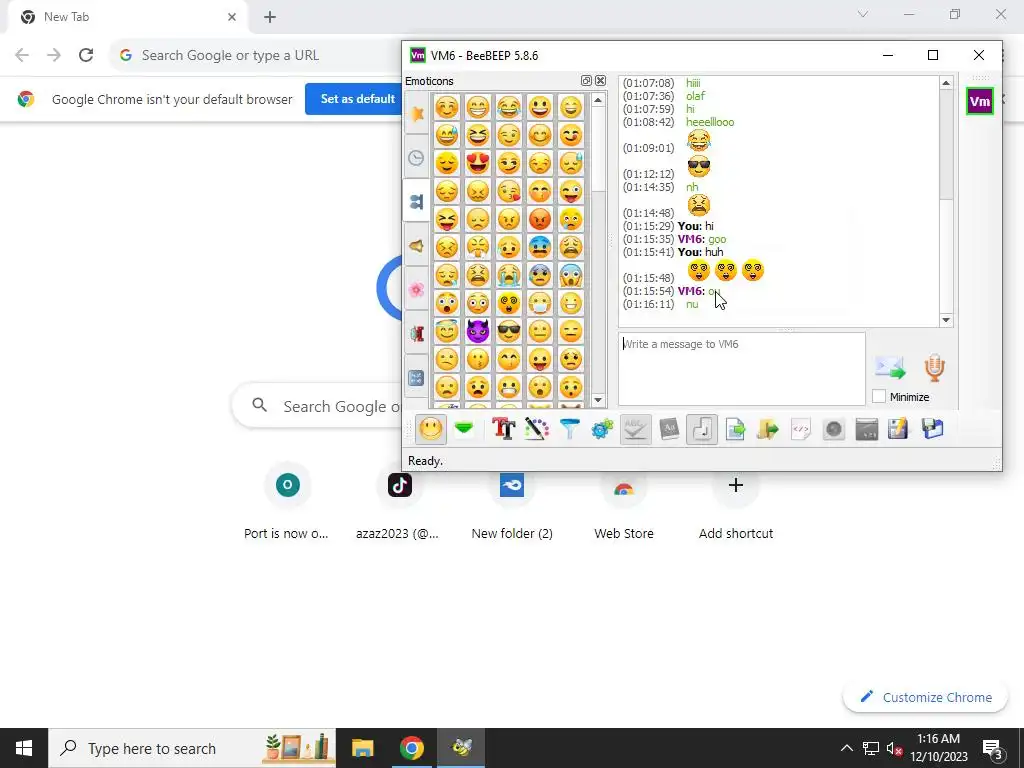Screen dimensions: 1024x768
Task: Pick font color with the pencil palette icon
Action: coord(536,429)
